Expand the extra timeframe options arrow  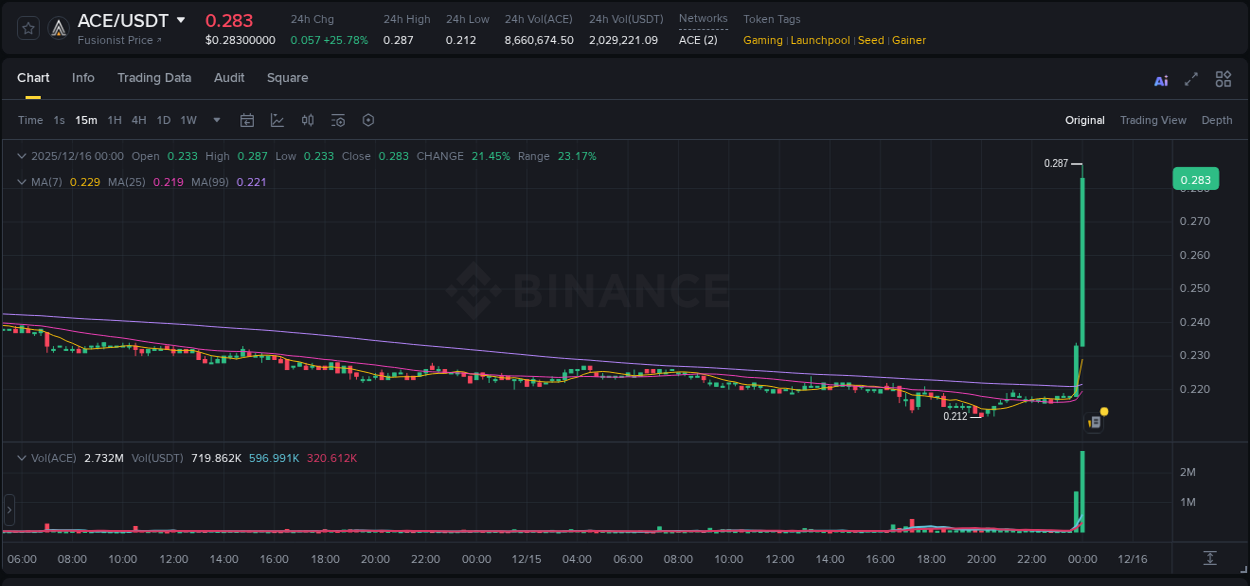215,120
